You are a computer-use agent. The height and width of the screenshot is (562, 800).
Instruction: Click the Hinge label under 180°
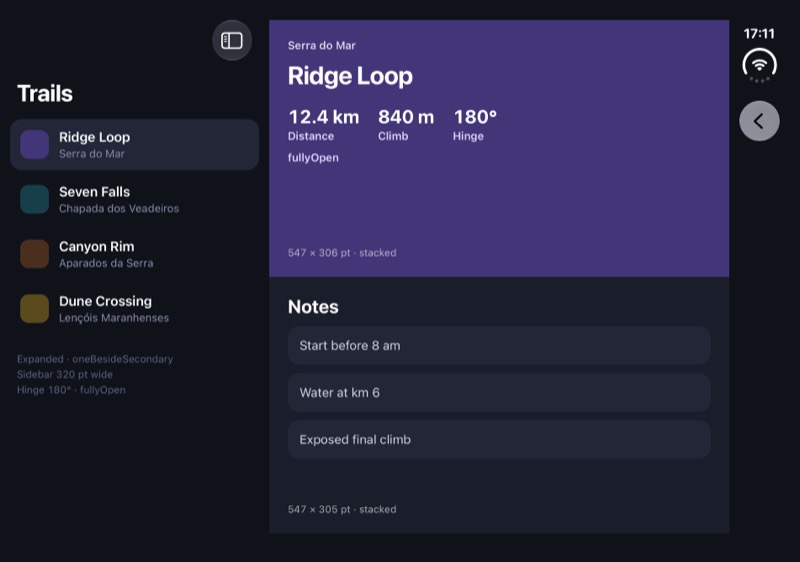468,136
